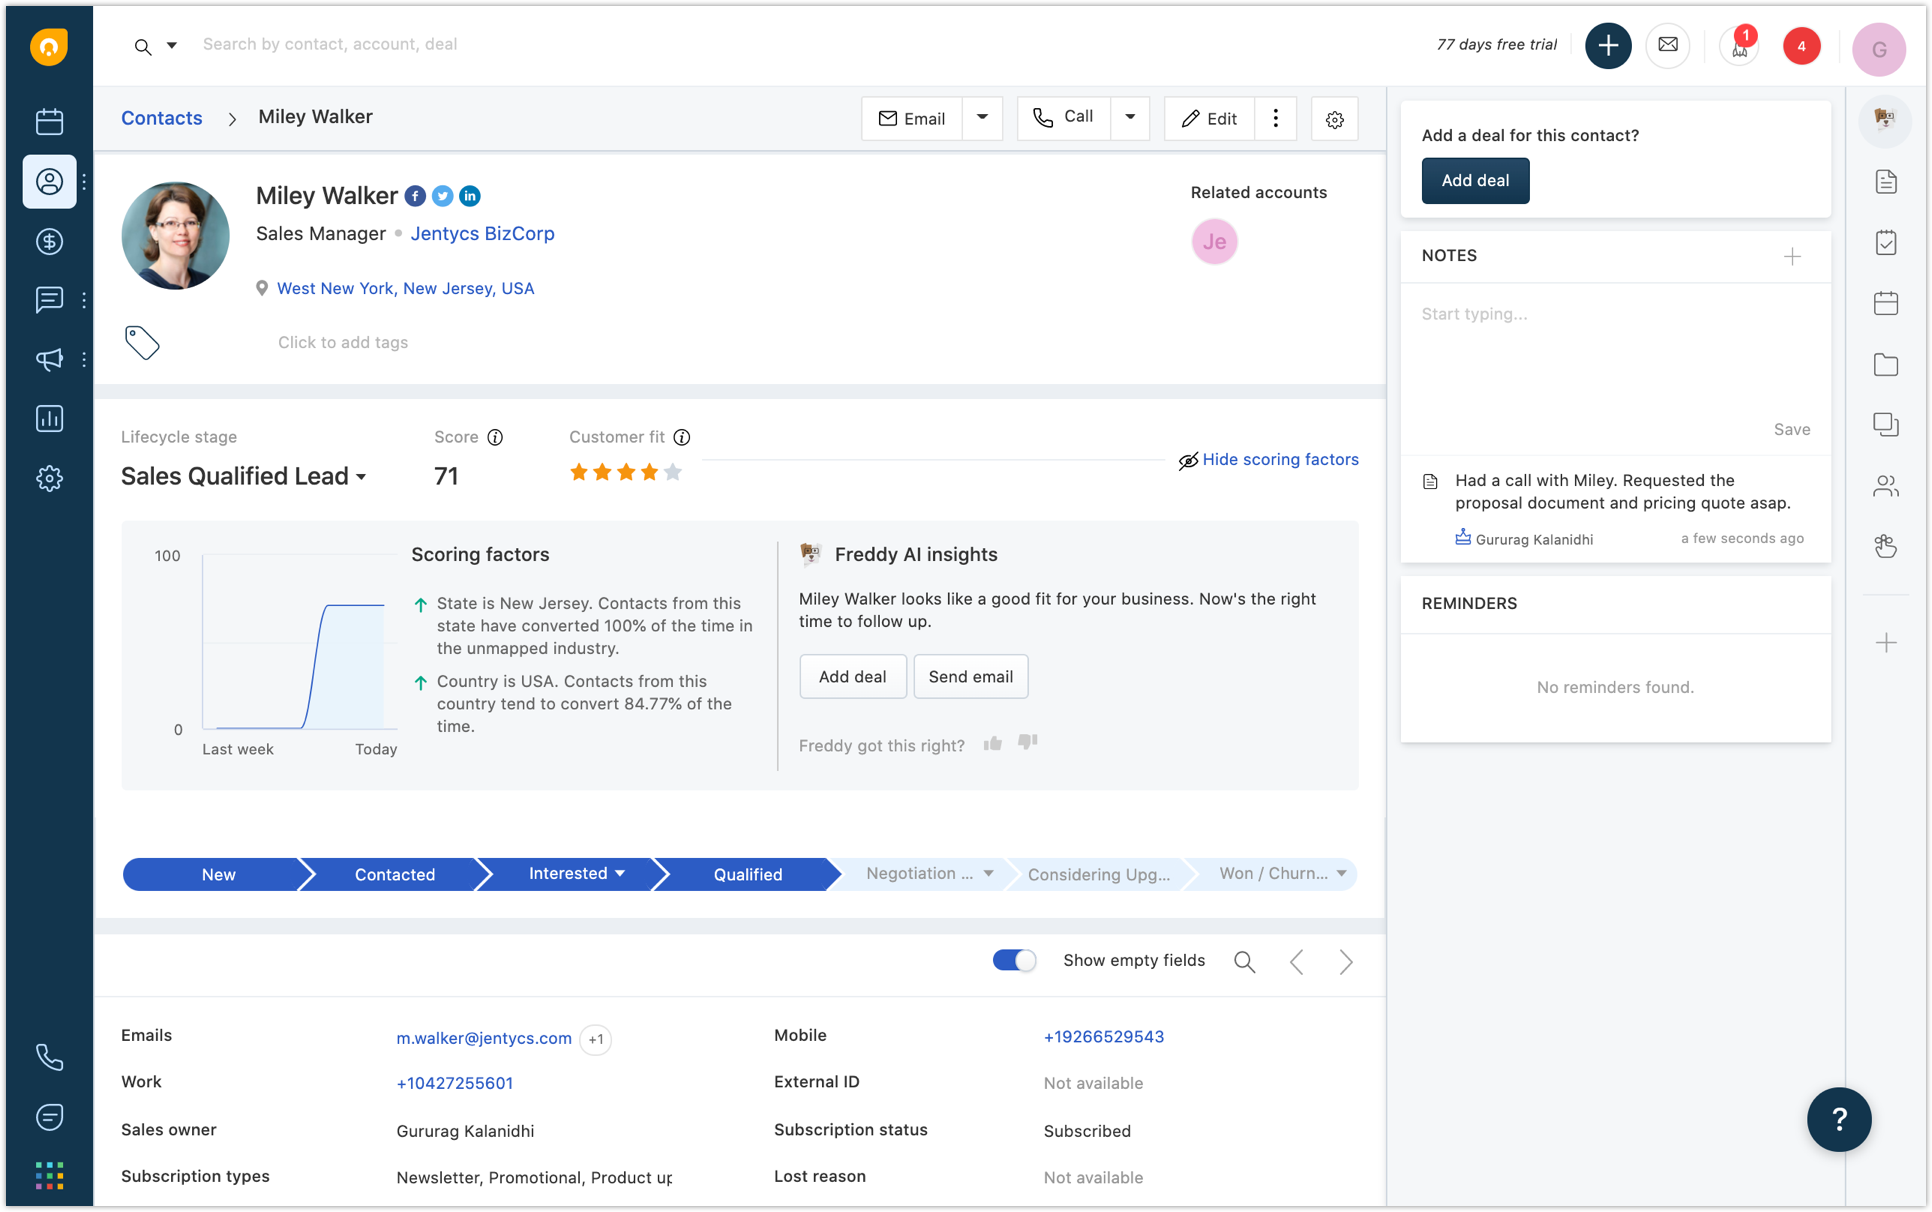
Task: Open Sales Qualified Lead lifecycle dropdown
Action: pyautogui.click(x=244, y=476)
